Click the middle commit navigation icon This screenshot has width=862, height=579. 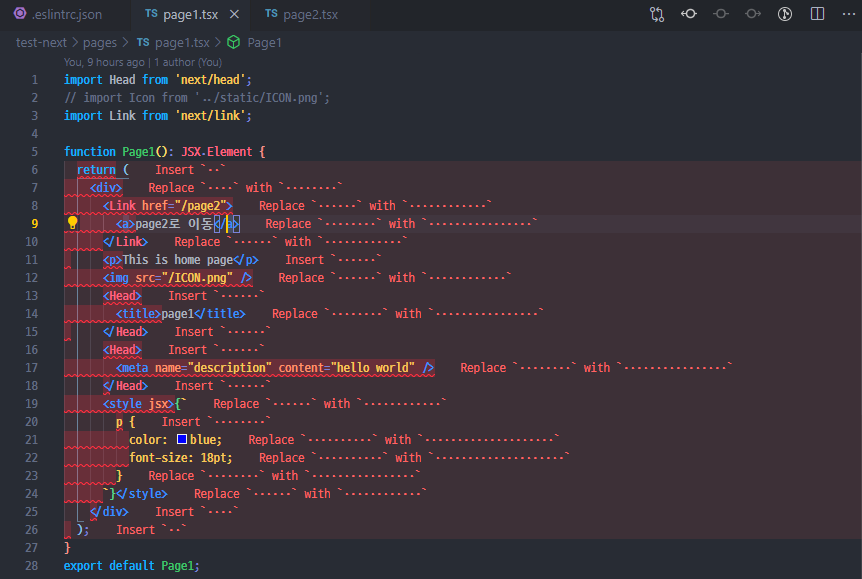point(721,14)
